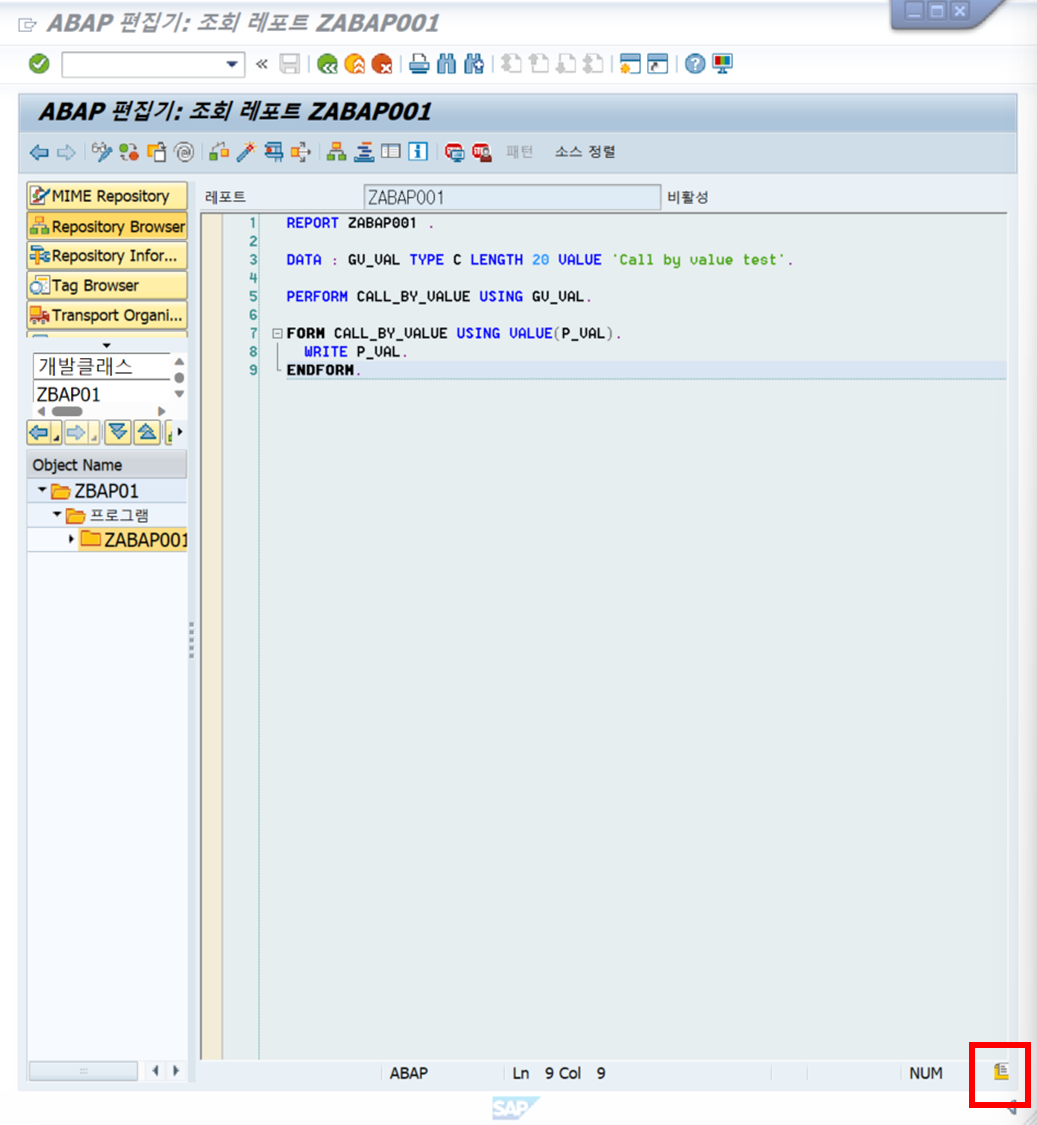Open the transaction command field dropdown
Image resolution: width=1037 pixels, height=1125 pixels.
[x=232, y=65]
